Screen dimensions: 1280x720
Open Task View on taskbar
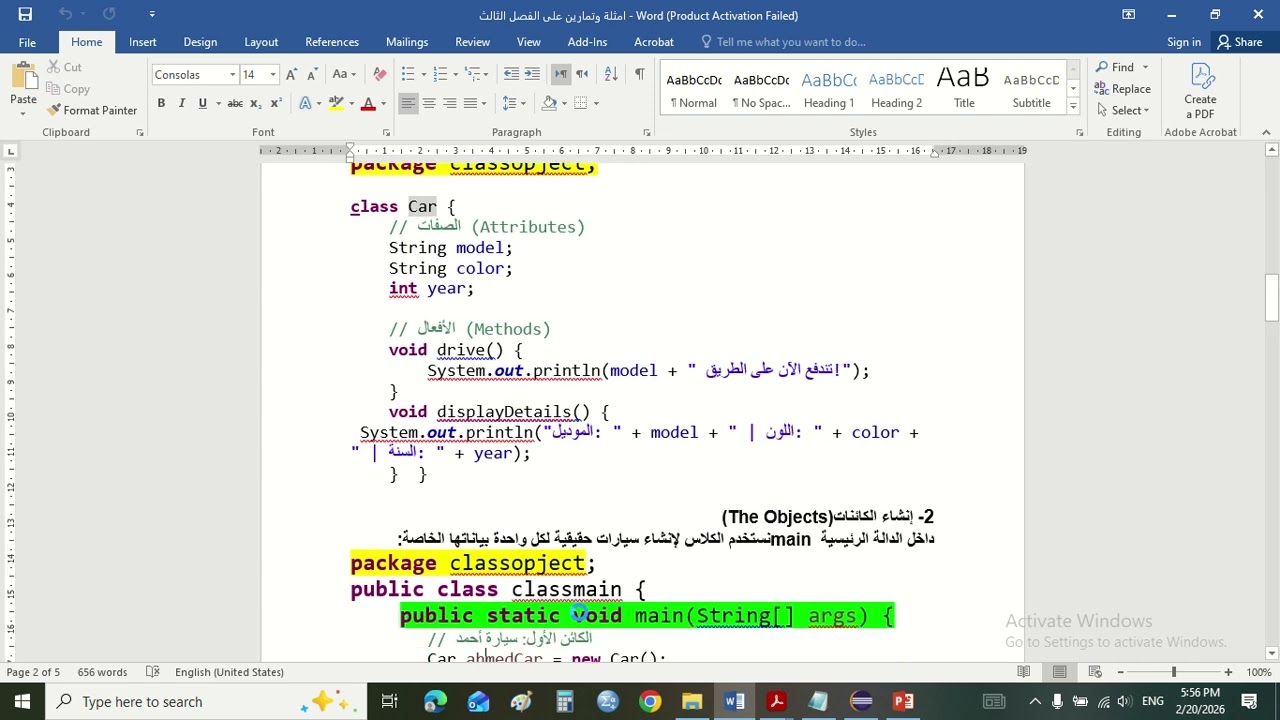coord(390,702)
